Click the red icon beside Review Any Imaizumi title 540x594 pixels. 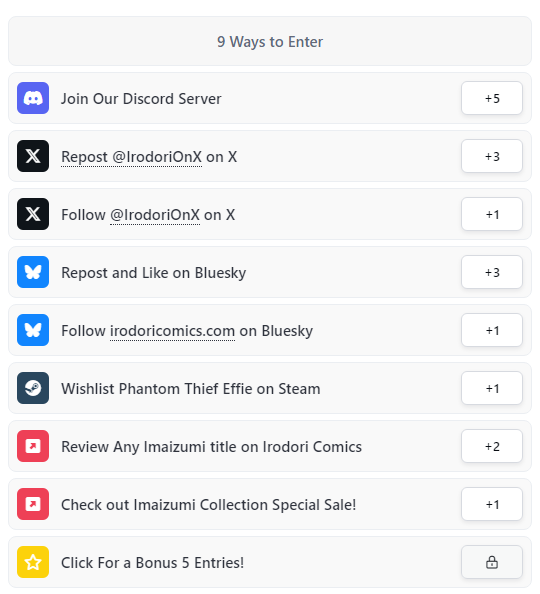point(33,446)
